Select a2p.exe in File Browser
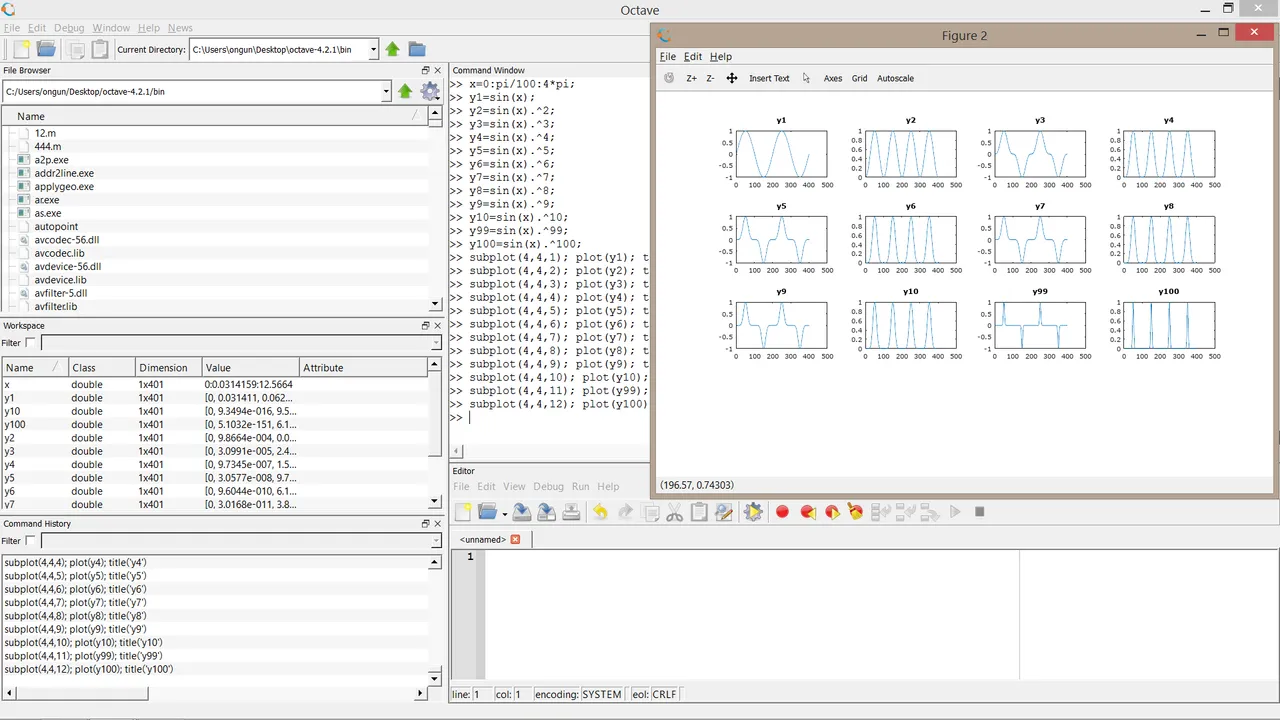Image resolution: width=1280 pixels, height=720 pixels. pyautogui.click(x=51, y=160)
